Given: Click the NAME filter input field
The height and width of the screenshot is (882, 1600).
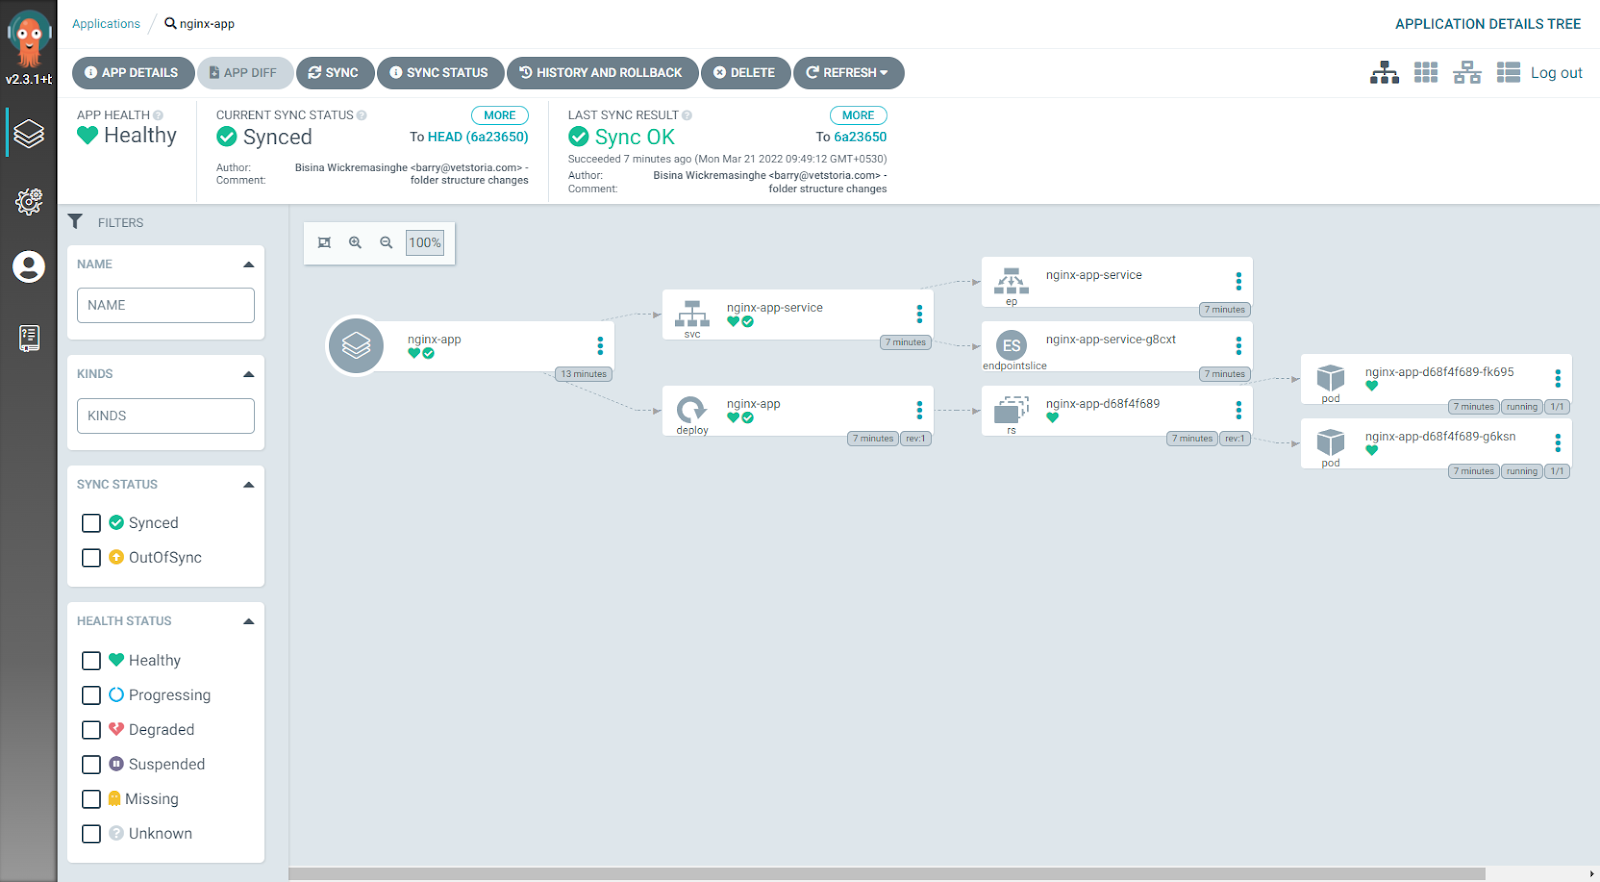Looking at the screenshot, I should (166, 305).
